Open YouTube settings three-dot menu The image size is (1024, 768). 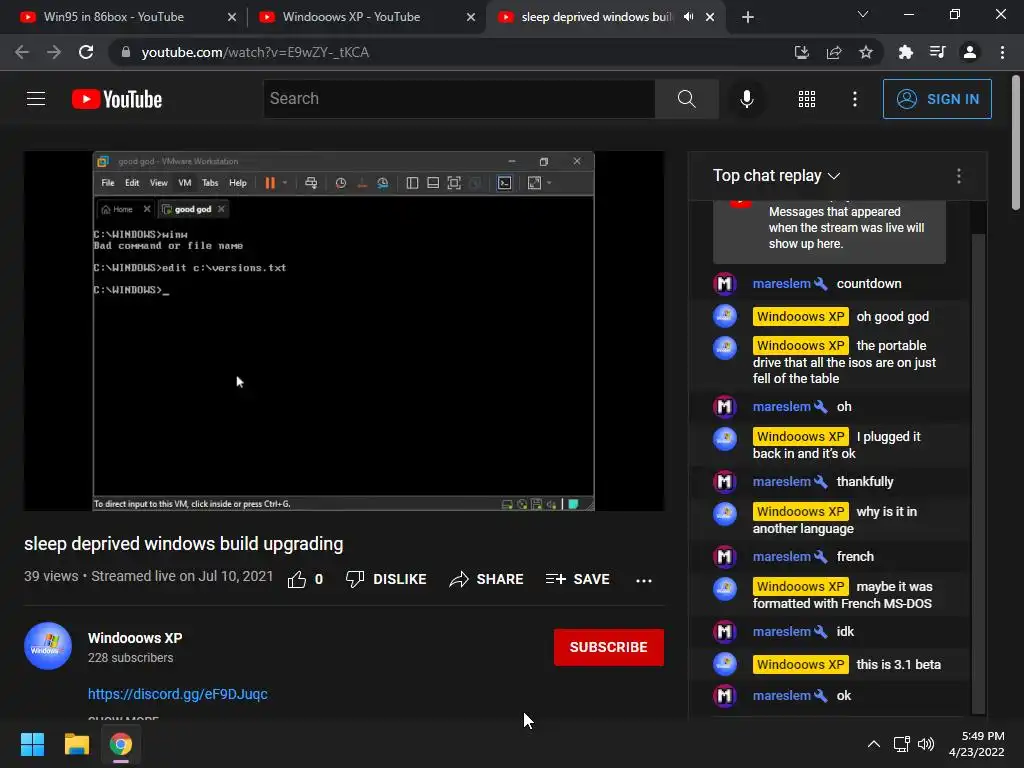pyautogui.click(x=854, y=99)
